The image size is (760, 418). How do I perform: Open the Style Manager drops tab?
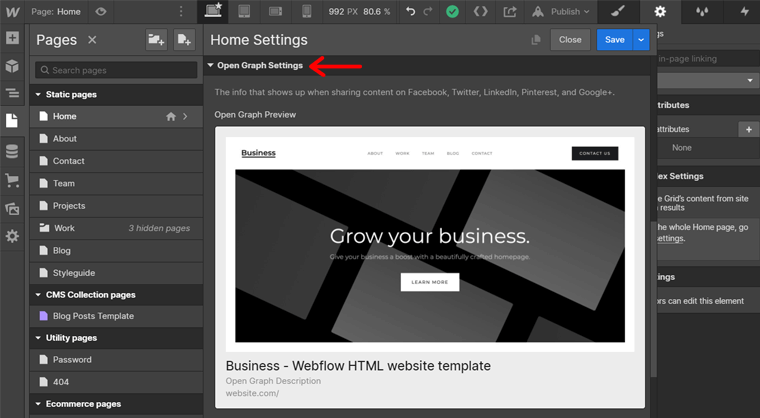[702, 11]
